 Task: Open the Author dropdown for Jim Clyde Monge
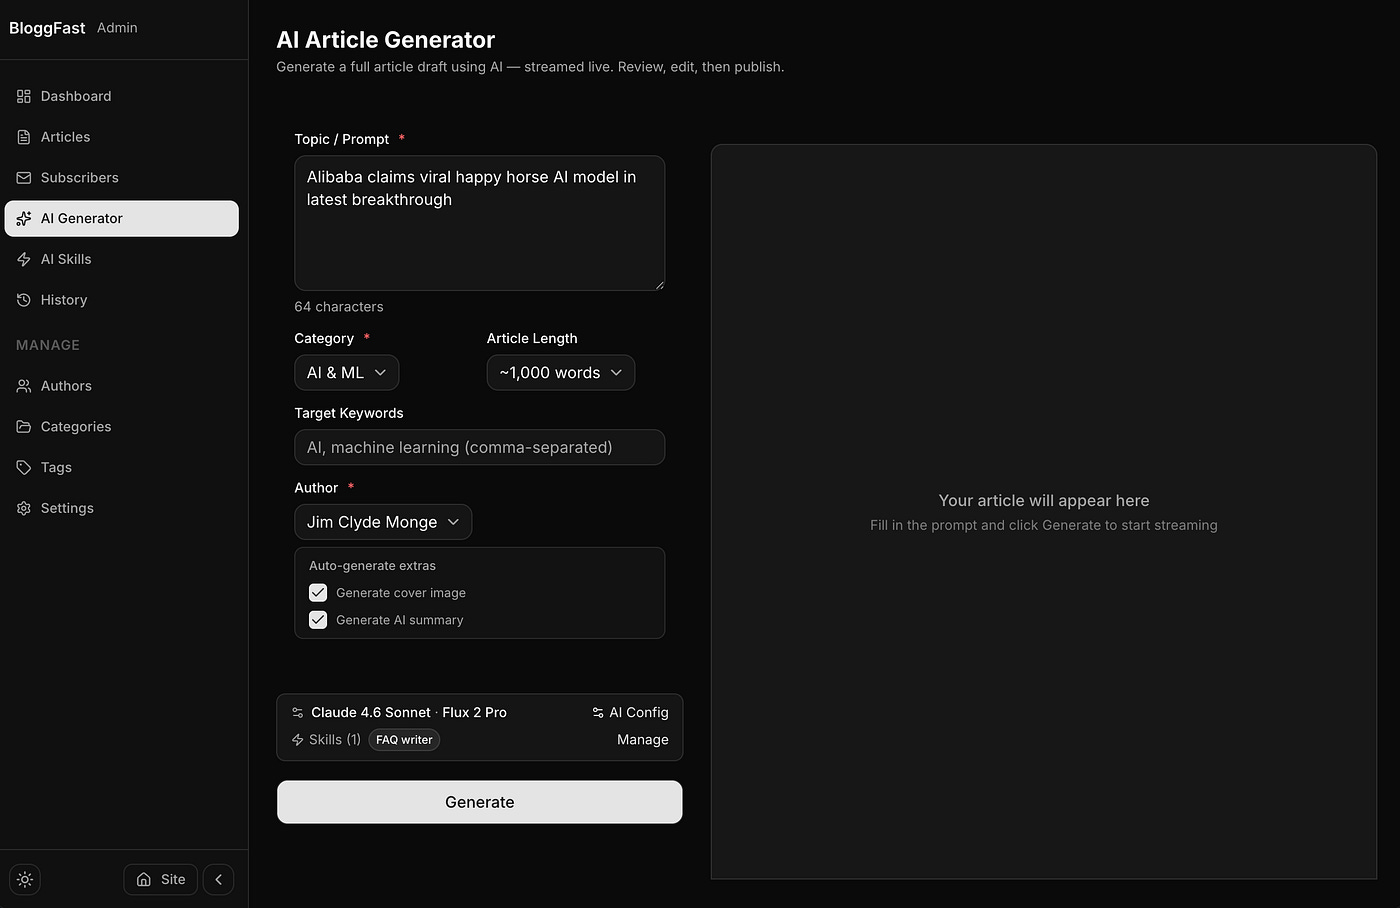383,522
